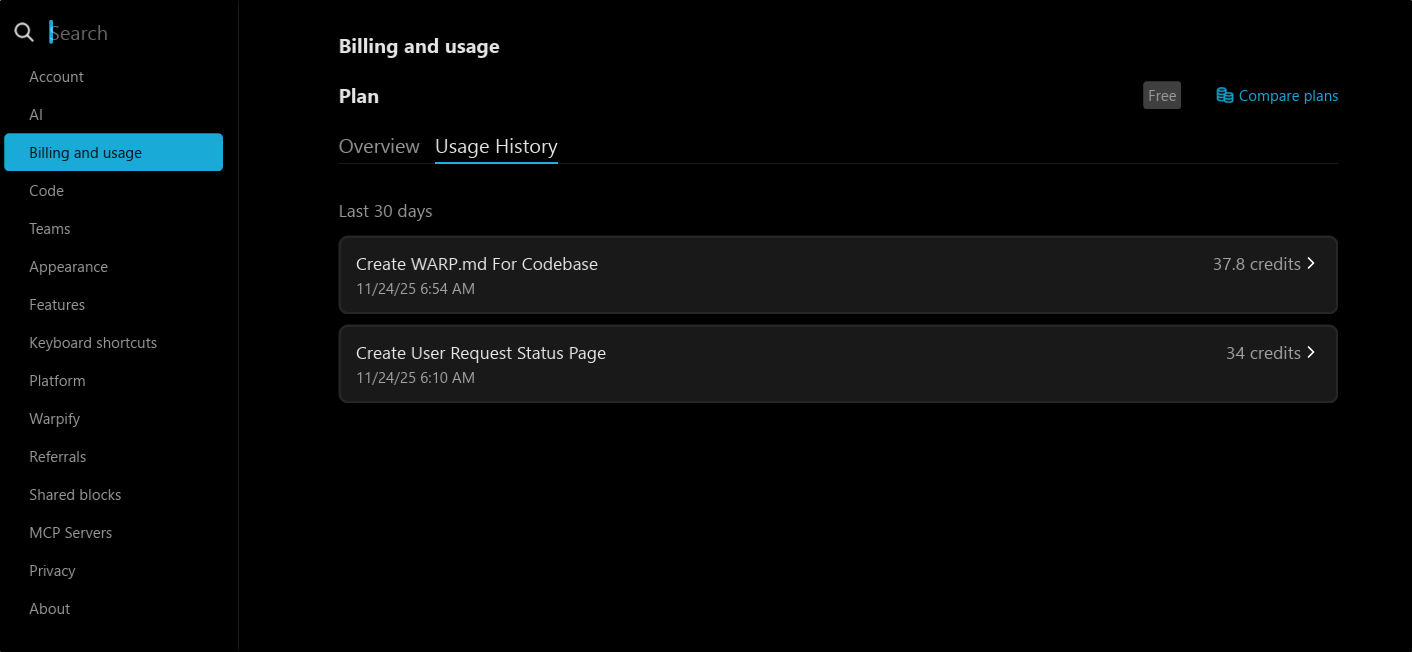Open the Privacy settings page
This screenshot has height=652, width=1412.
pos(52,571)
